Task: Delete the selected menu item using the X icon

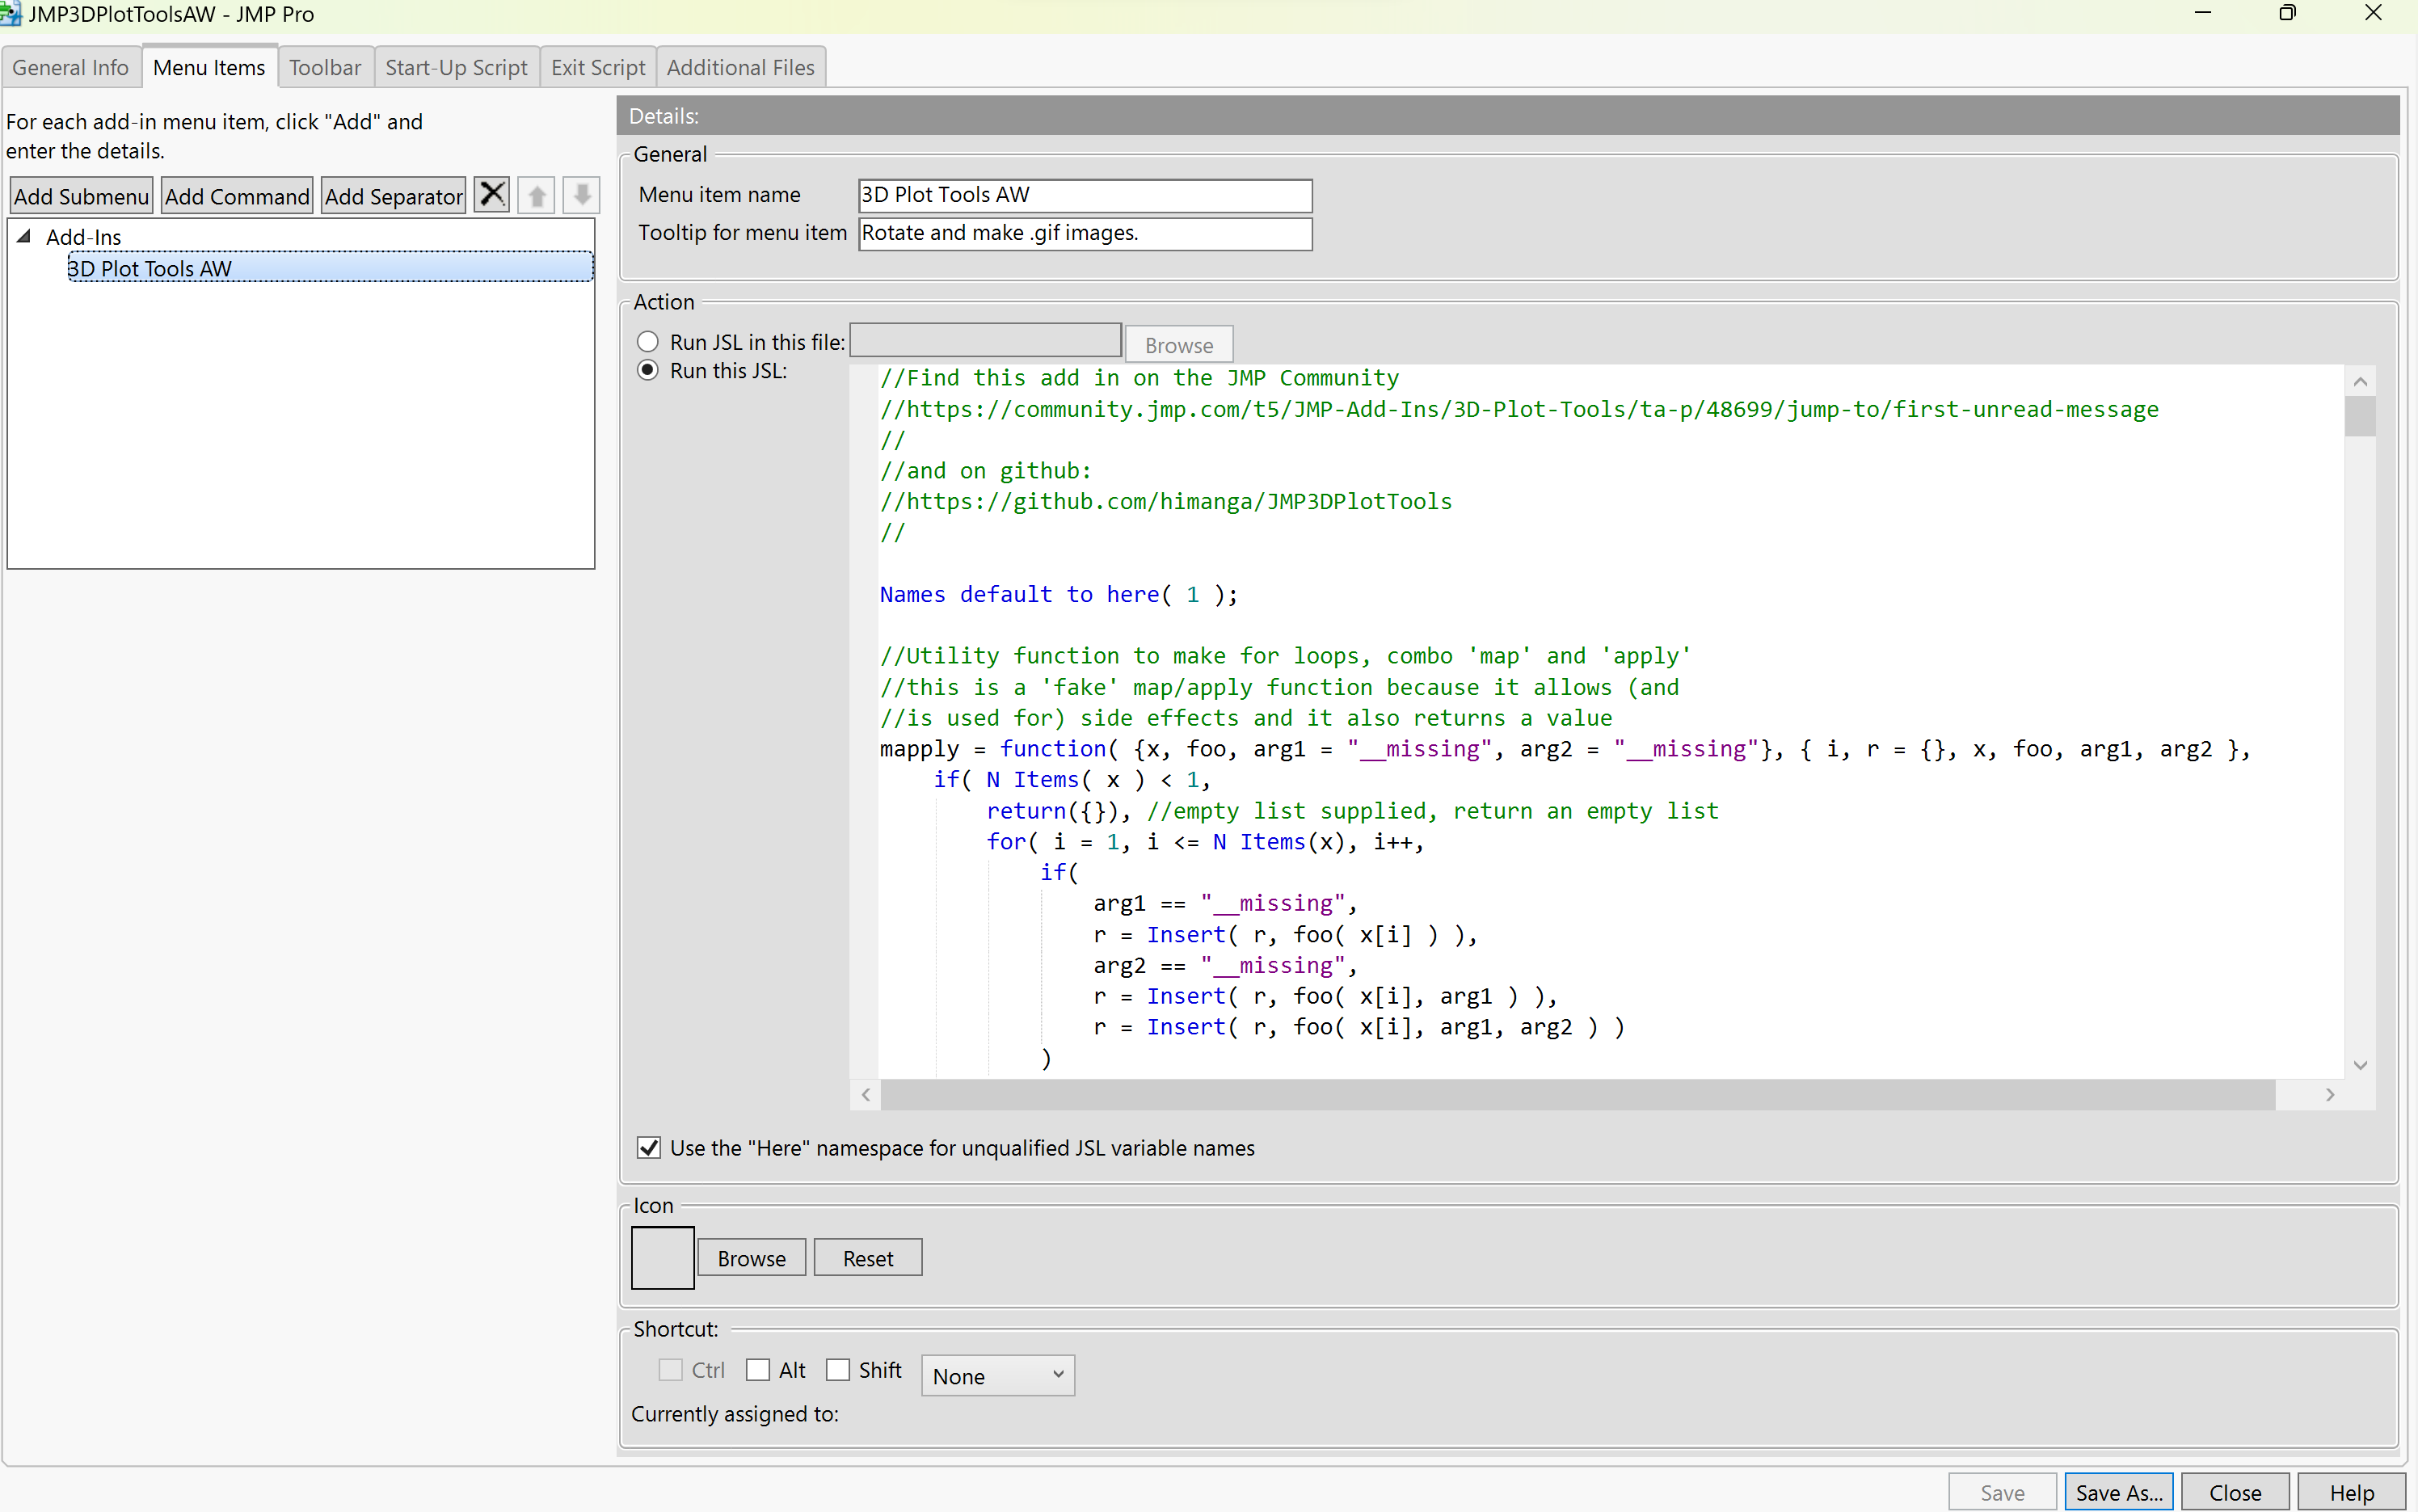Action: (x=491, y=195)
